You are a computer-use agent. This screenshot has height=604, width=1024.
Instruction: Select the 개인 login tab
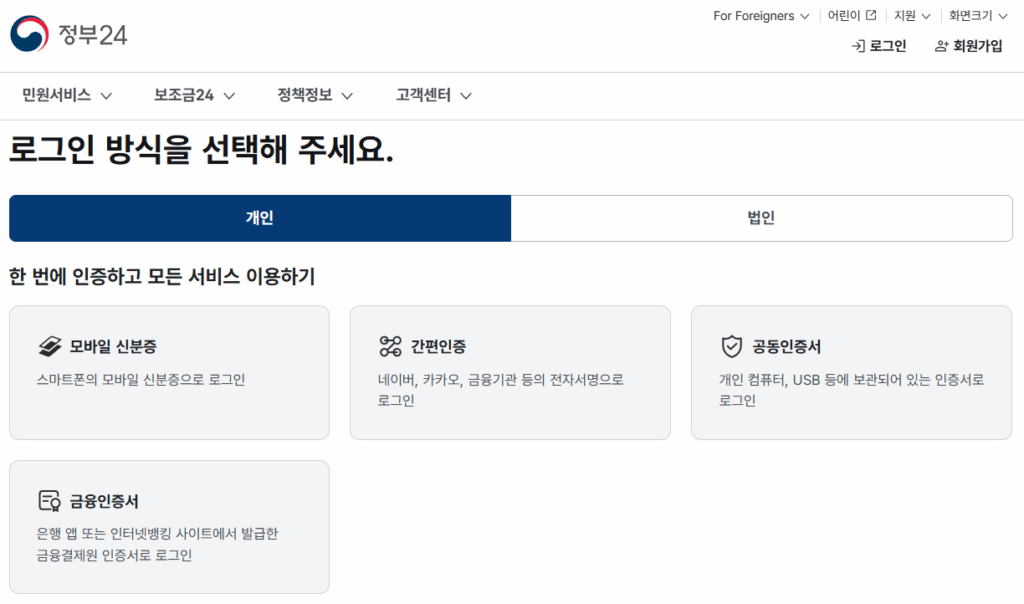tap(260, 218)
